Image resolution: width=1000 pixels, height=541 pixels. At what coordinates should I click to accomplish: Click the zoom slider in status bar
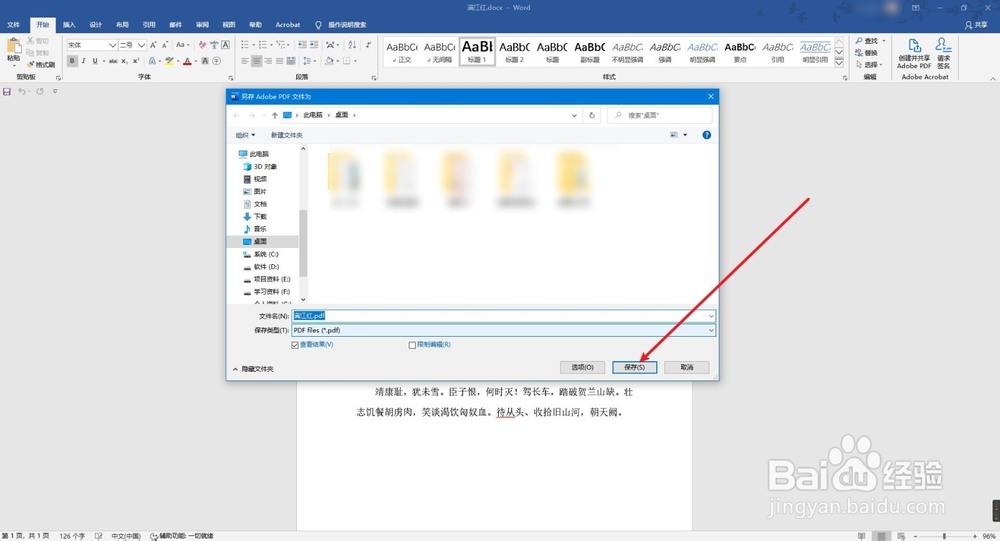(945, 536)
